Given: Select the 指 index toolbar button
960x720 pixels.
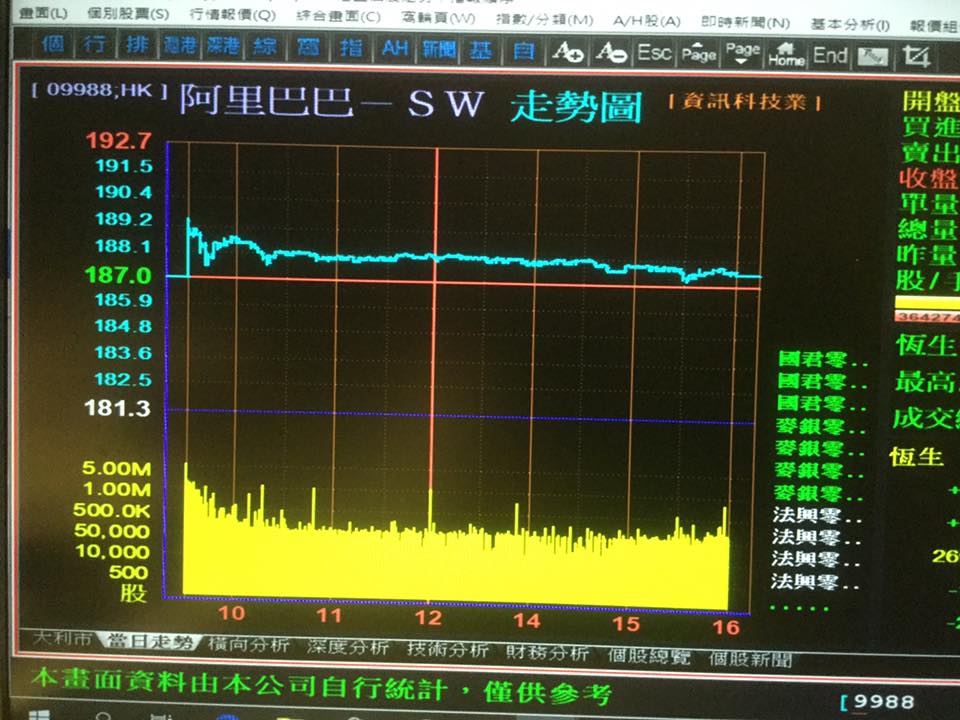Looking at the screenshot, I should click(x=351, y=48).
